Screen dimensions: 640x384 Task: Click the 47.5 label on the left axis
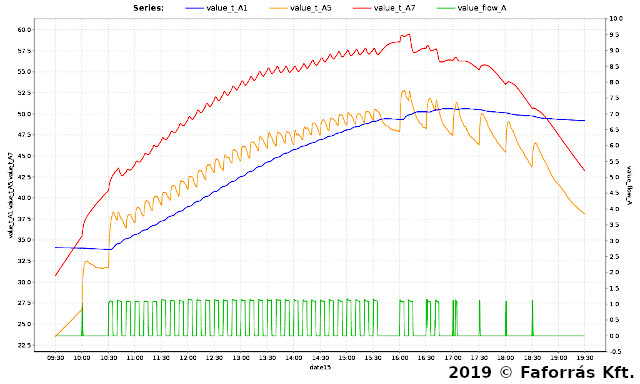pyautogui.click(x=24, y=135)
